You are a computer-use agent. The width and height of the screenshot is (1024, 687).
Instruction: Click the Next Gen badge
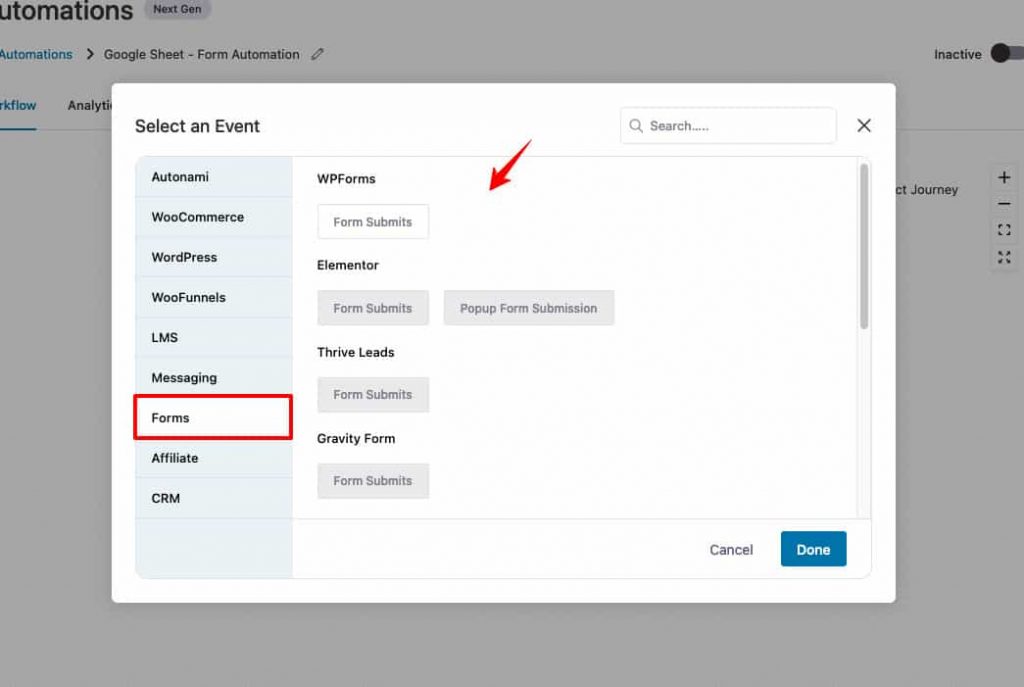[177, 9]
